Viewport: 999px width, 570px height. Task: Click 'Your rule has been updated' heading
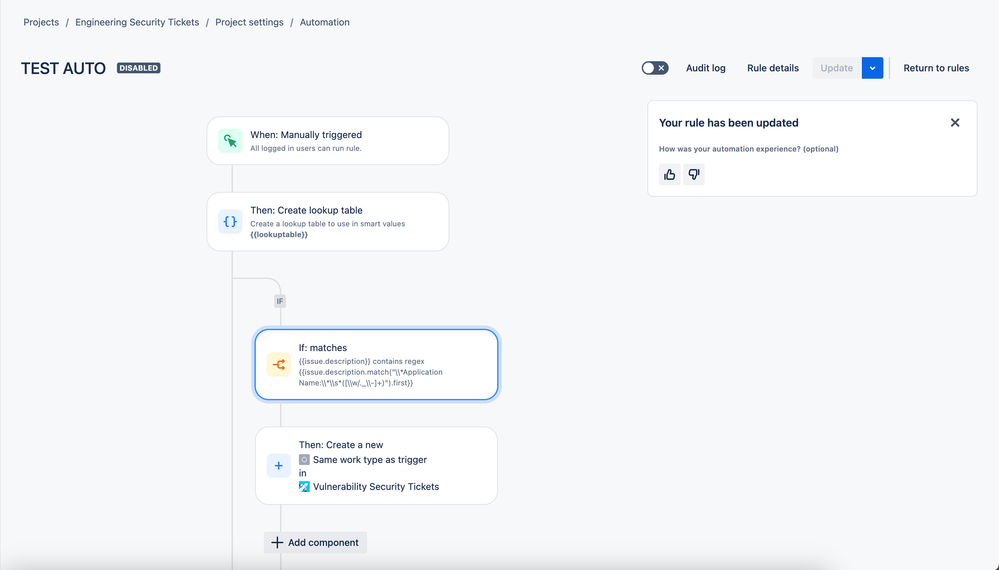pyautogui.click(x=728, y=123)
